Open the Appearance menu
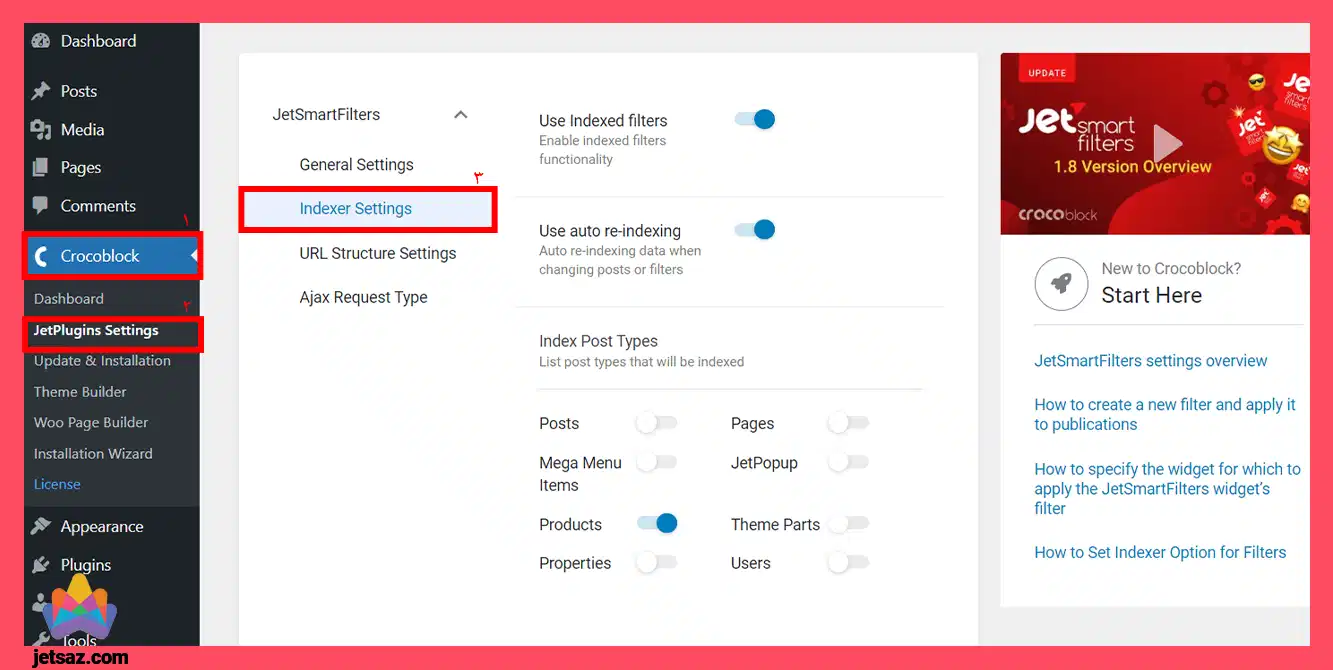Image resolution: width=1333 pixels, height=670 pixels. tap(102, 527)
